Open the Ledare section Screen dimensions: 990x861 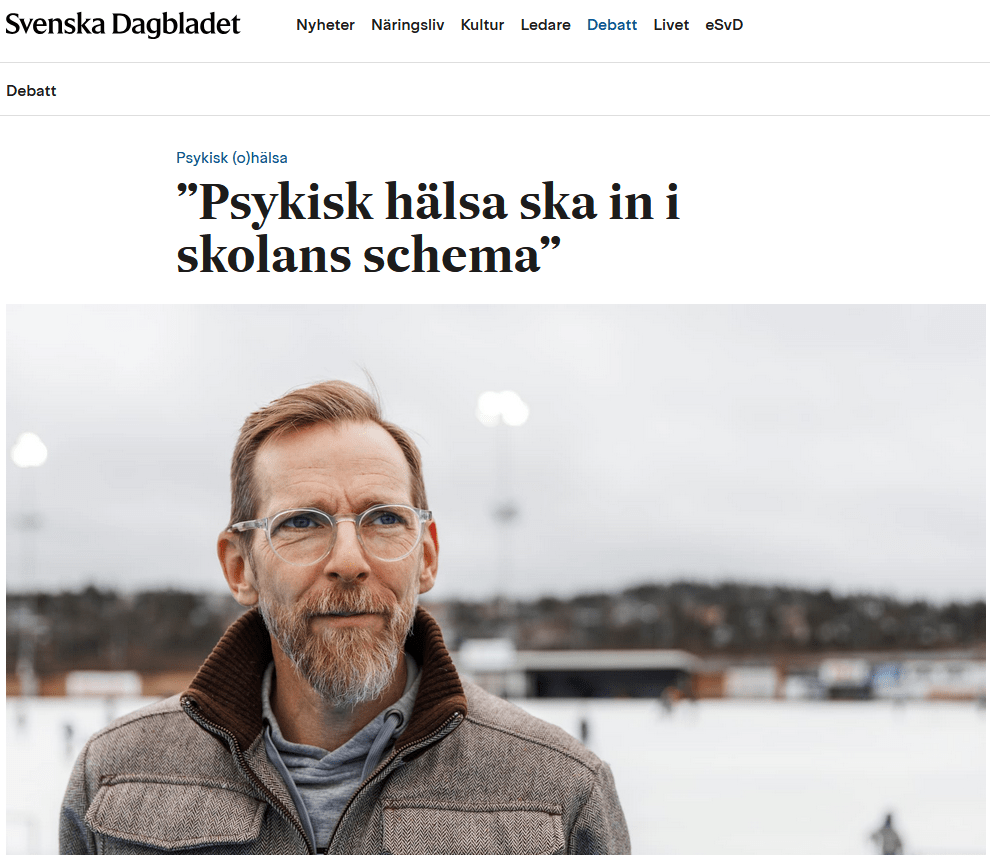546,25
